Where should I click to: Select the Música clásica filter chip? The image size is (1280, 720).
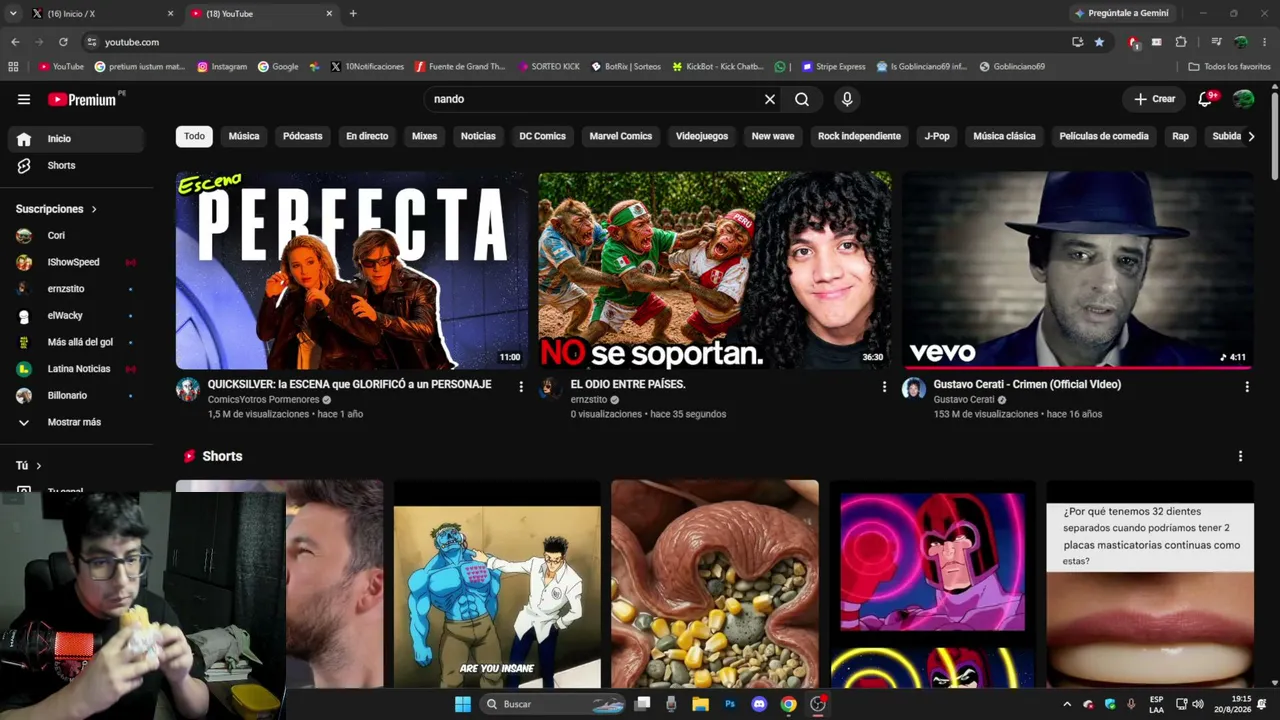tap(1005, 136)
